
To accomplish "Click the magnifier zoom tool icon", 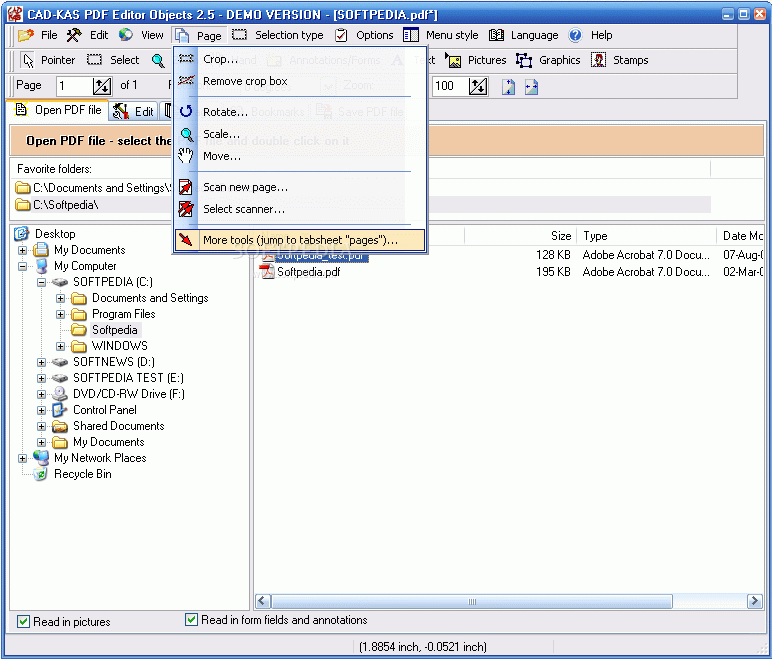I will 158,61.
